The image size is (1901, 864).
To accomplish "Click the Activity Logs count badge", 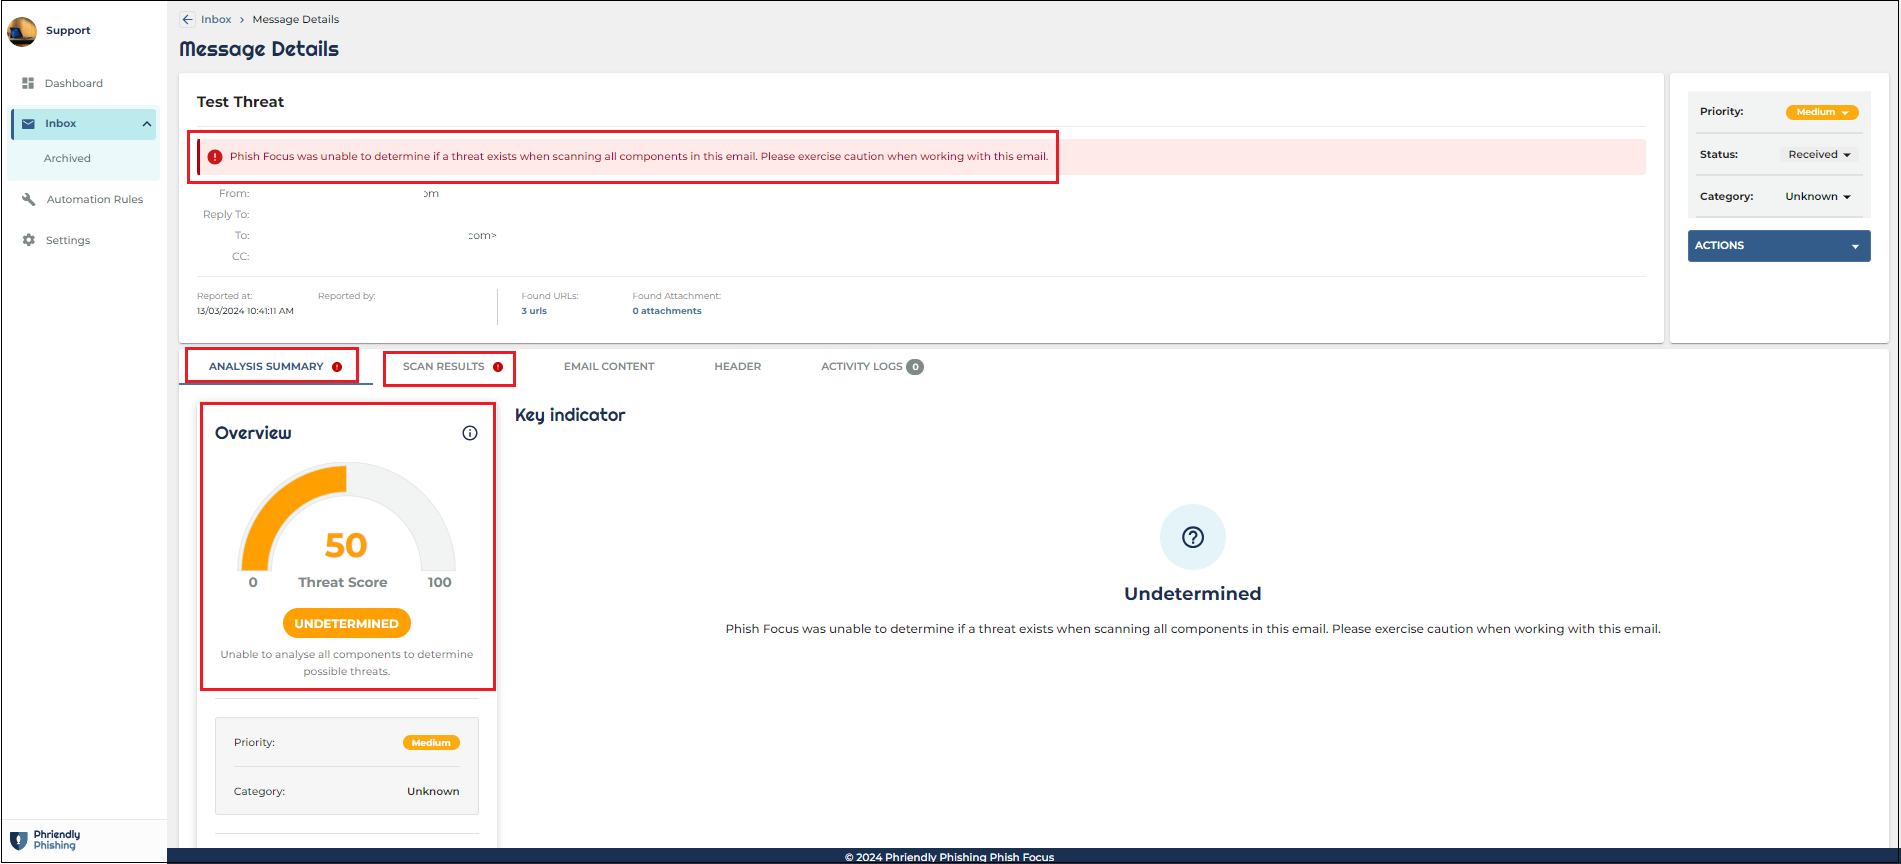I will [915, 367].
